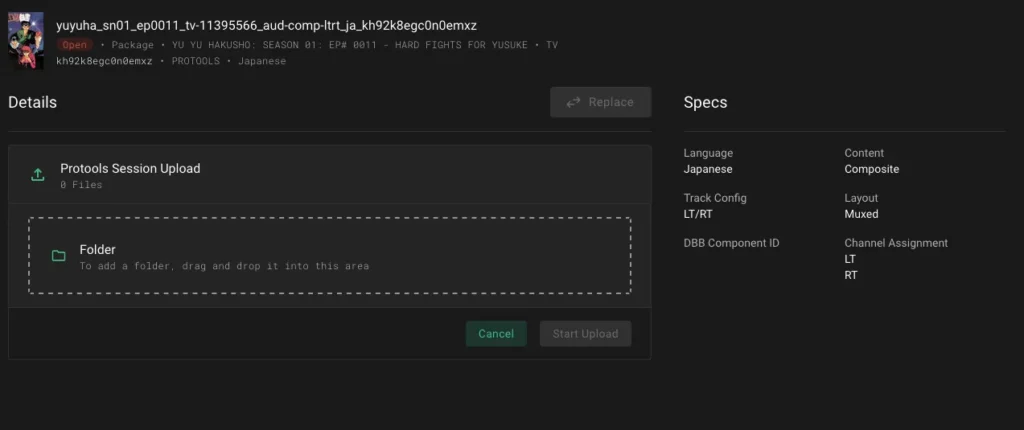Click the Muxed layout value
The width and height of the screenshot is (1024, 430).
861,214
